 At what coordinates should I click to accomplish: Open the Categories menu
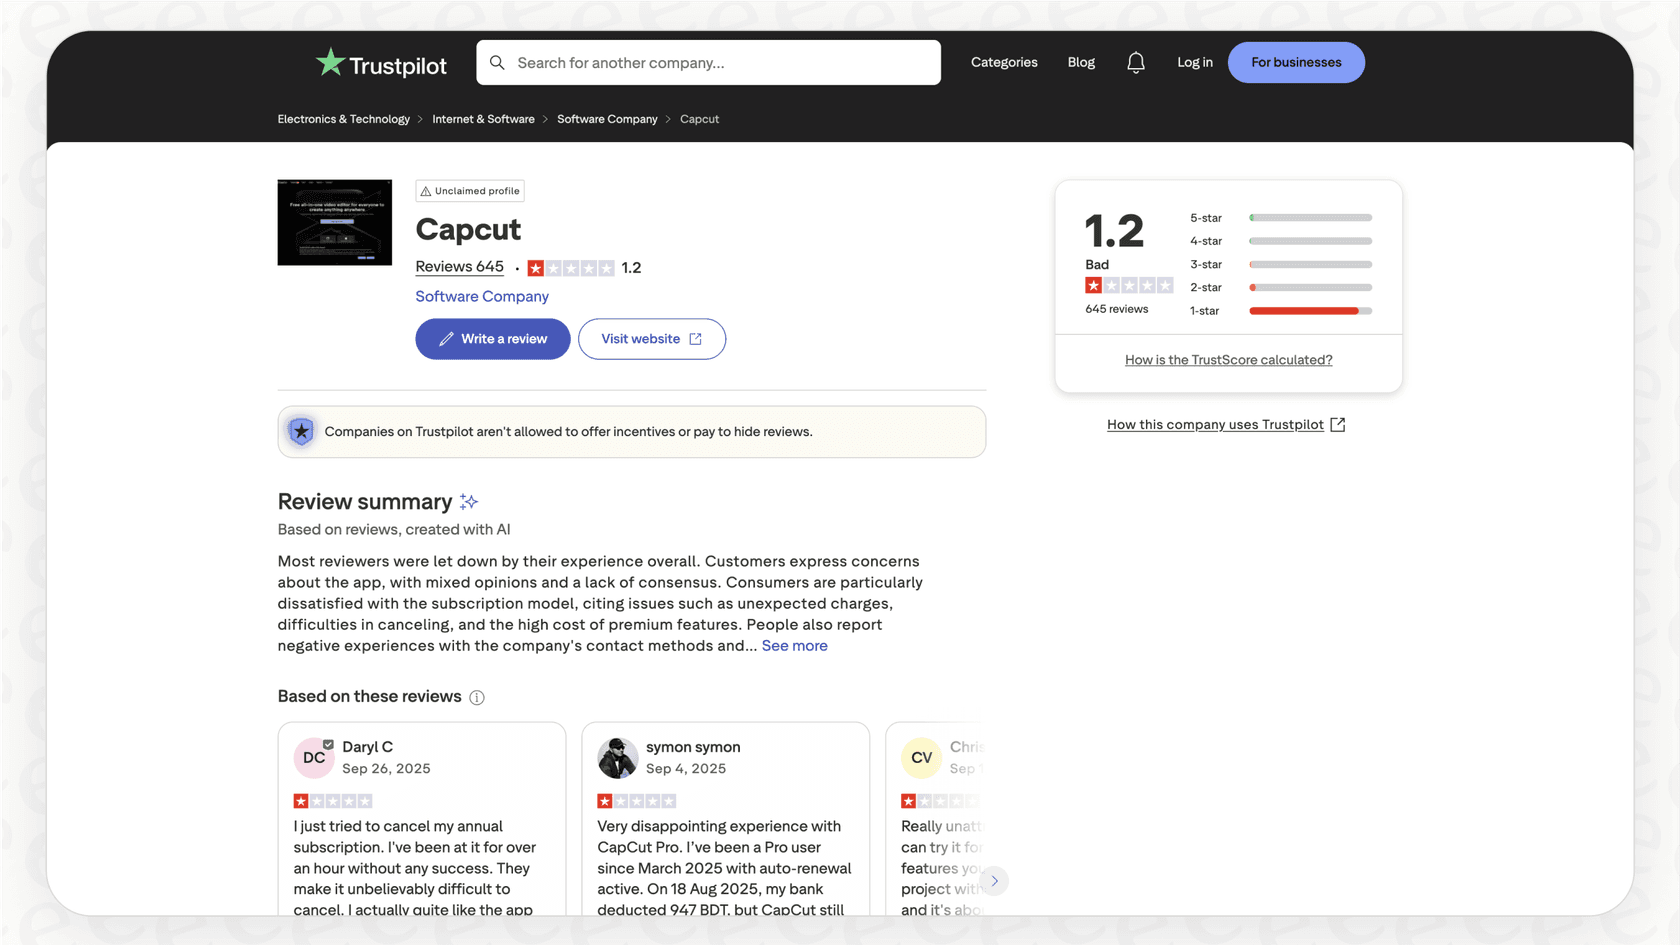(1003, 62)
